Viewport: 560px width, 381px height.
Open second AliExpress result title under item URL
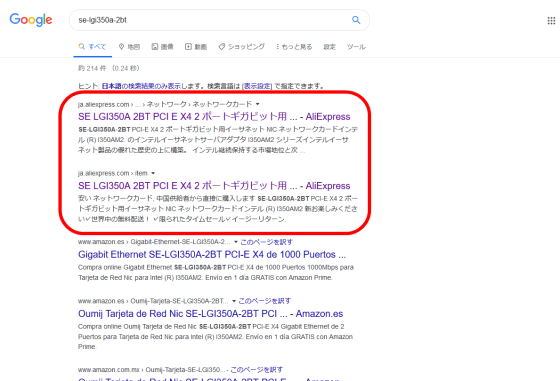point(214,186)
